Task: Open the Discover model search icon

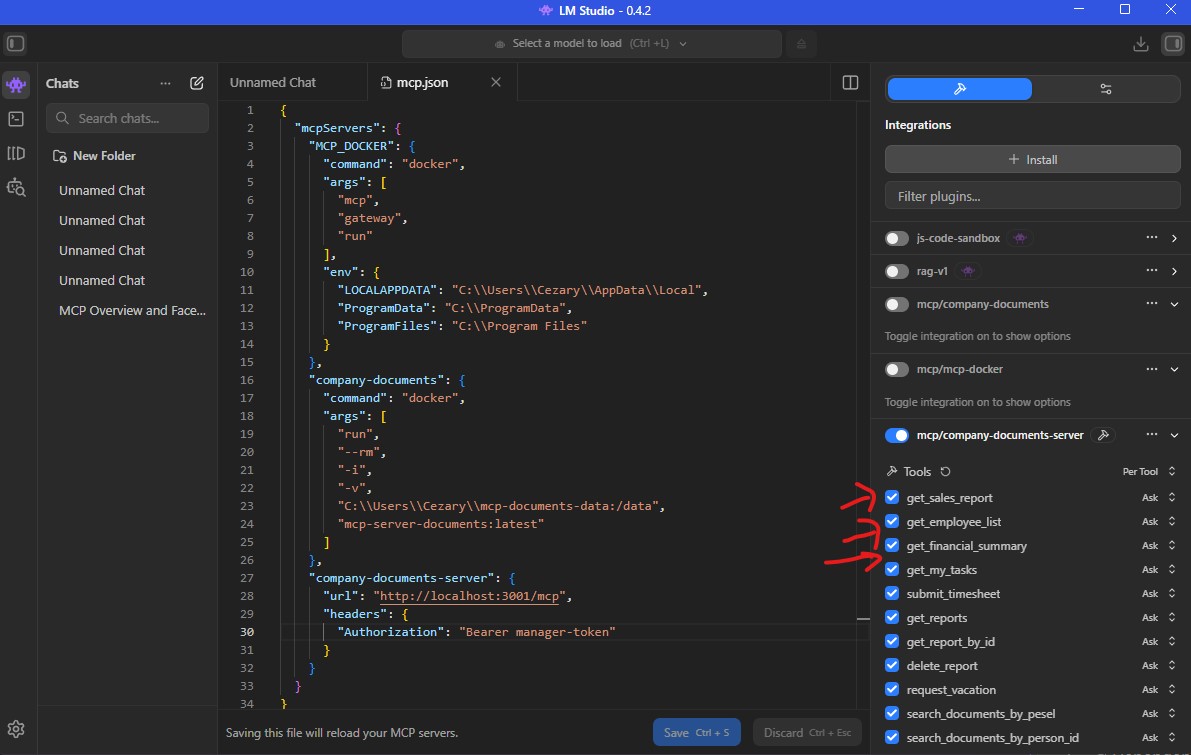Action: click(16, 188)
